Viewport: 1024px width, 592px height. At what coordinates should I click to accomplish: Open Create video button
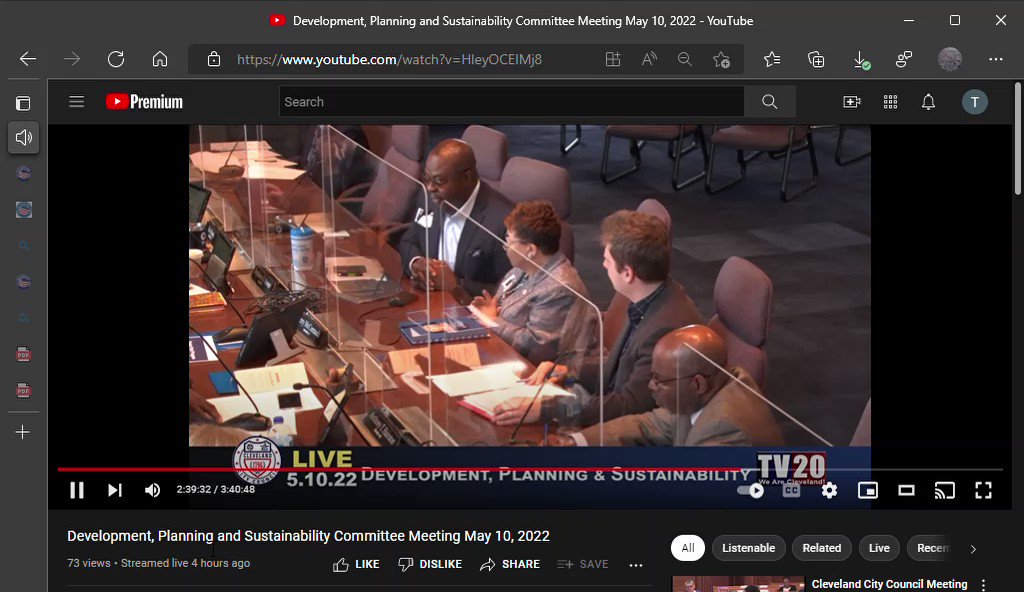(x=852, y=101)
